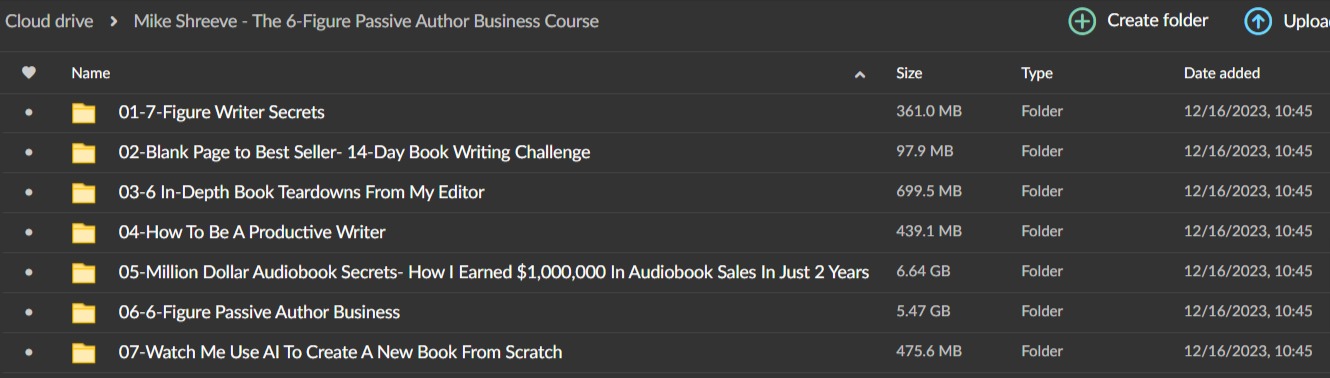1330x378 pixels.
Task: Open the 02-Blank Page to Best Seller folder
Action: pos(354,152)
